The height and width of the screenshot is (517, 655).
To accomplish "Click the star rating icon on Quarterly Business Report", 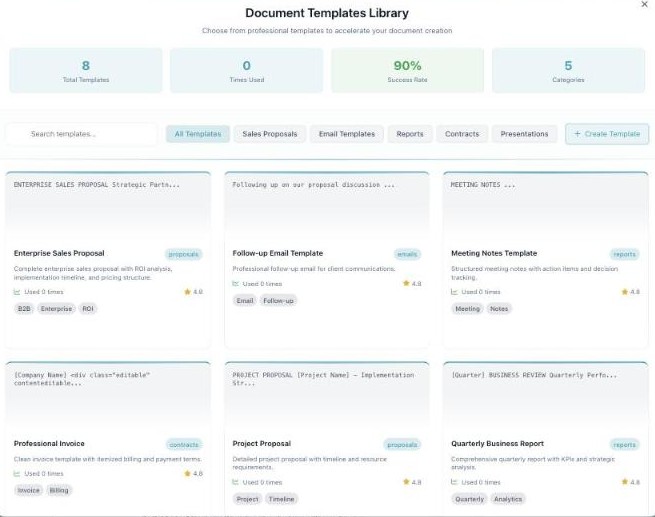I will pos(625,482).
